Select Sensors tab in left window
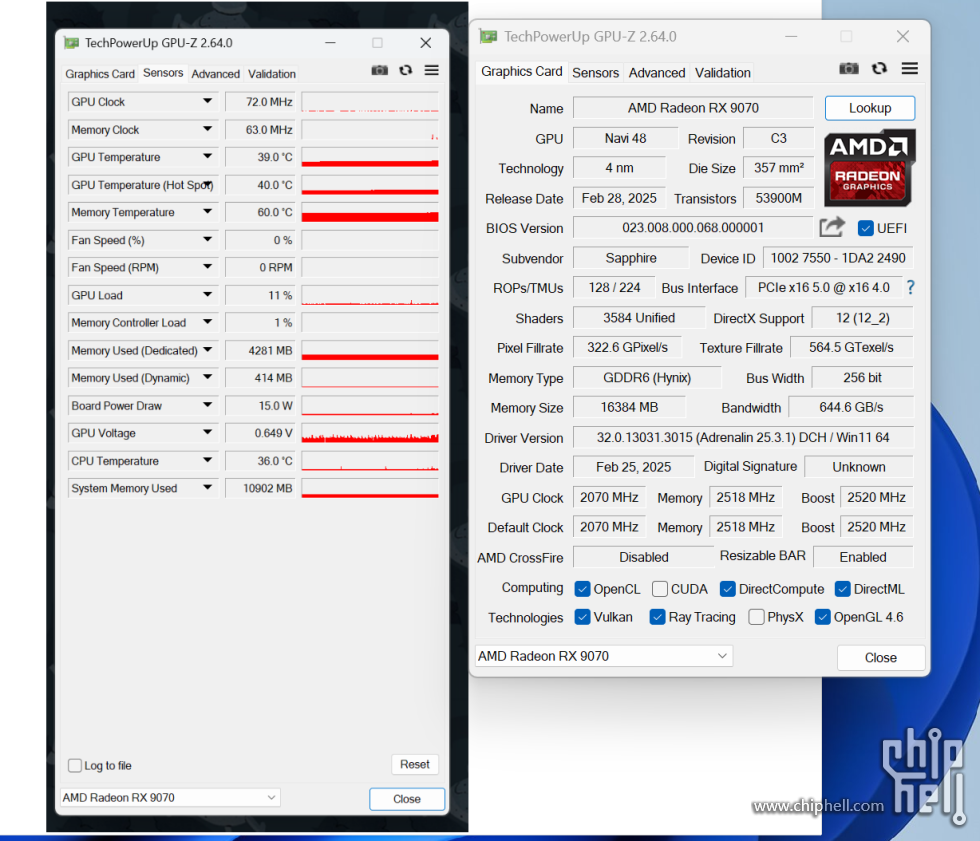The image size is (980, 841). (163, 72)
